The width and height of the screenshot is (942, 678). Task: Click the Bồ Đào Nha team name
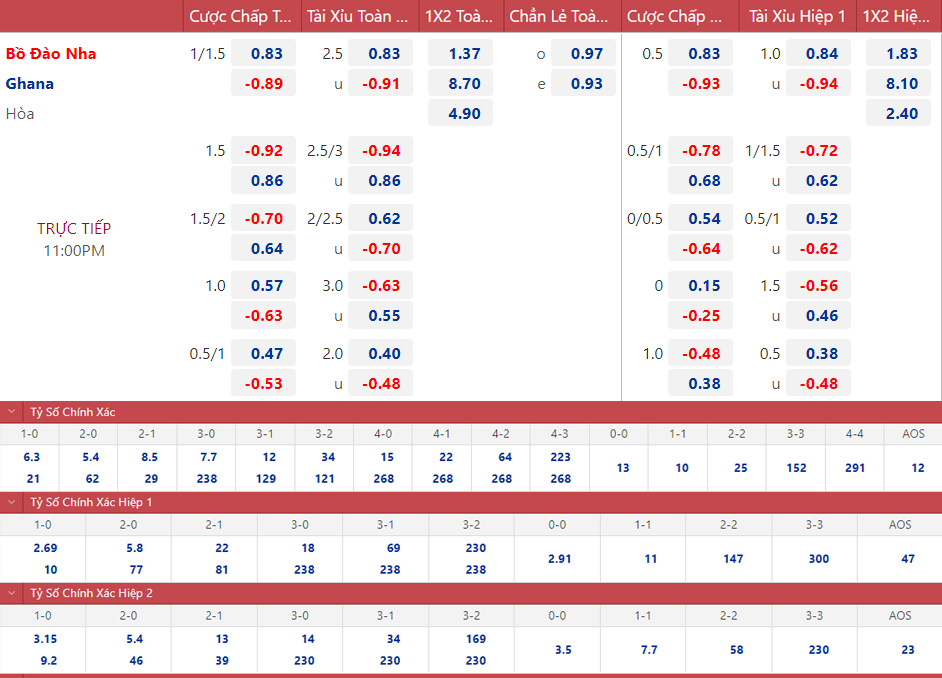(51, 53)
